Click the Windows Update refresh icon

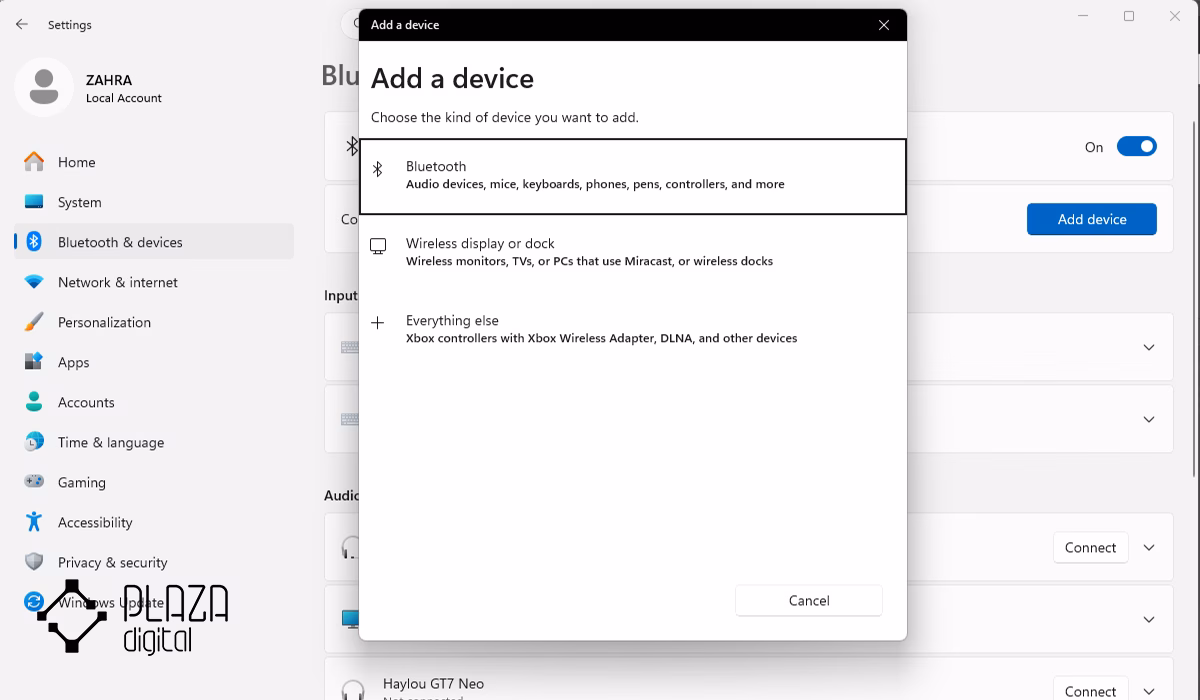pyautogui.click(x=34, y=601)
